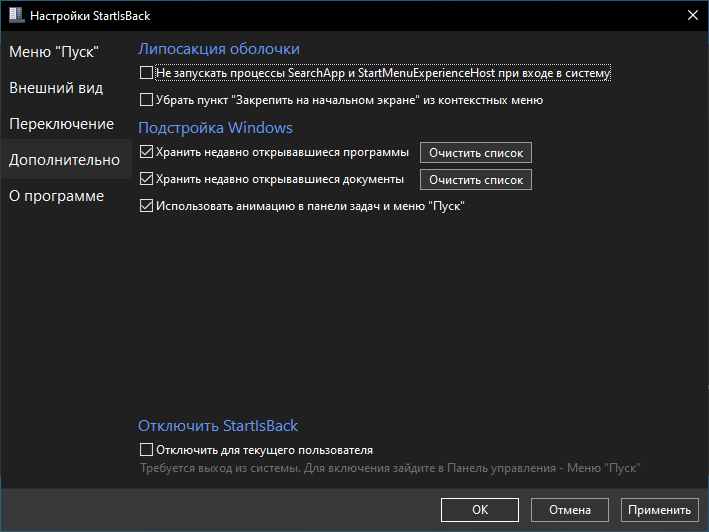
Task: Click the Отключить StartIsBack heading
Action: [218, 426]
